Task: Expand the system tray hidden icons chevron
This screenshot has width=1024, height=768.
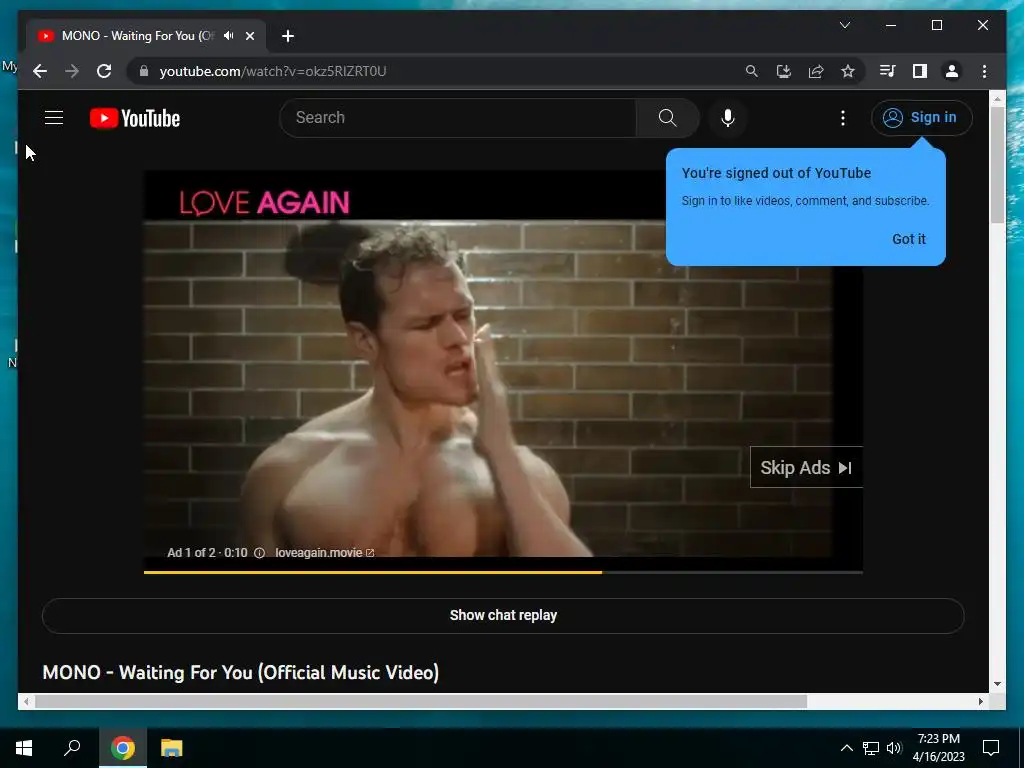Action: coord(846,748)
